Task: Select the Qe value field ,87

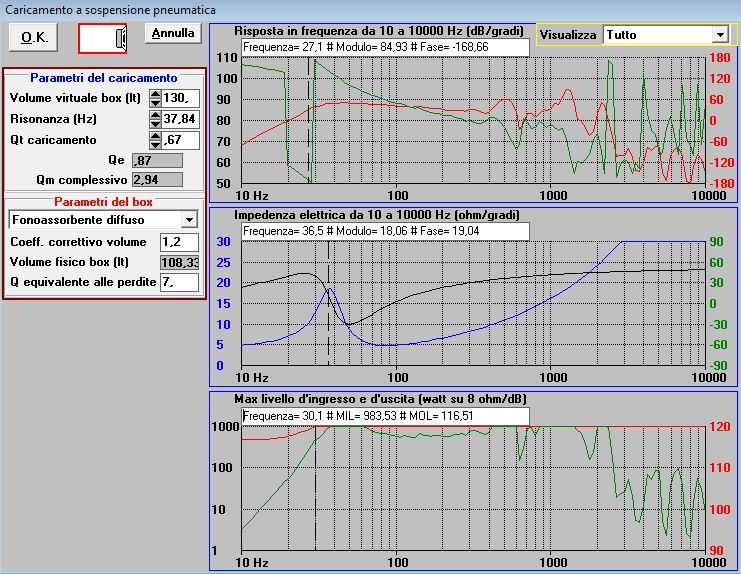Action: tap(157, 161)
